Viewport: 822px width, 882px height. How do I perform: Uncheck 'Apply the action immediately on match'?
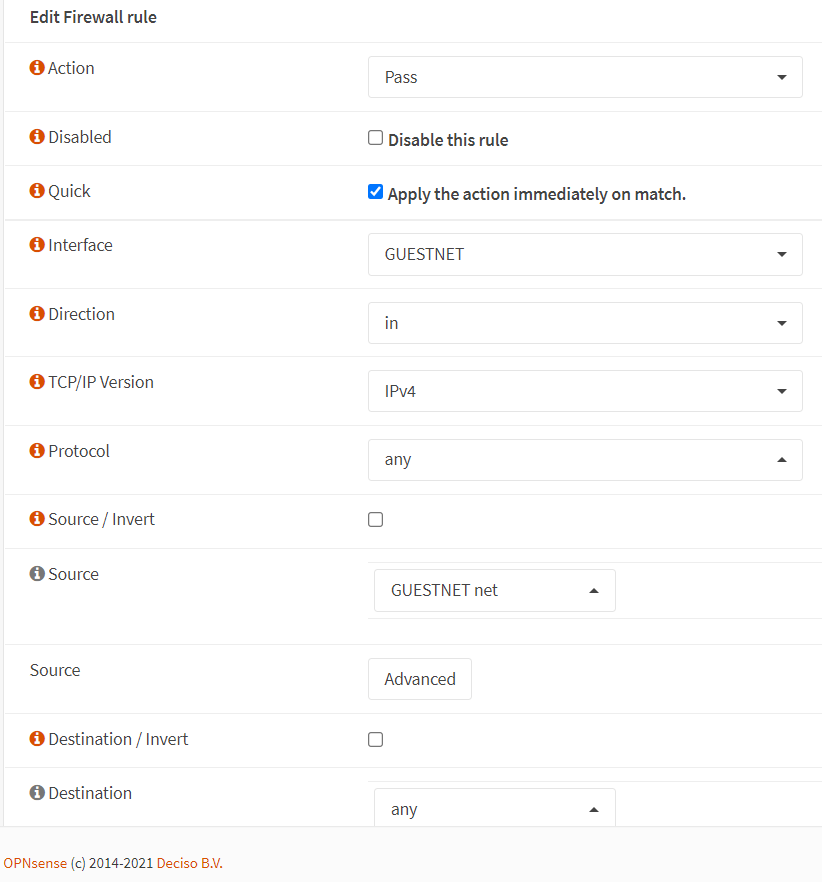[376, 192]
